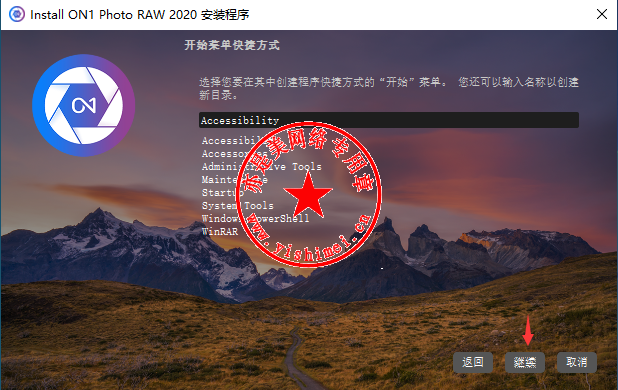Select the Maintenance folder in list

click(x=235, y=179)
